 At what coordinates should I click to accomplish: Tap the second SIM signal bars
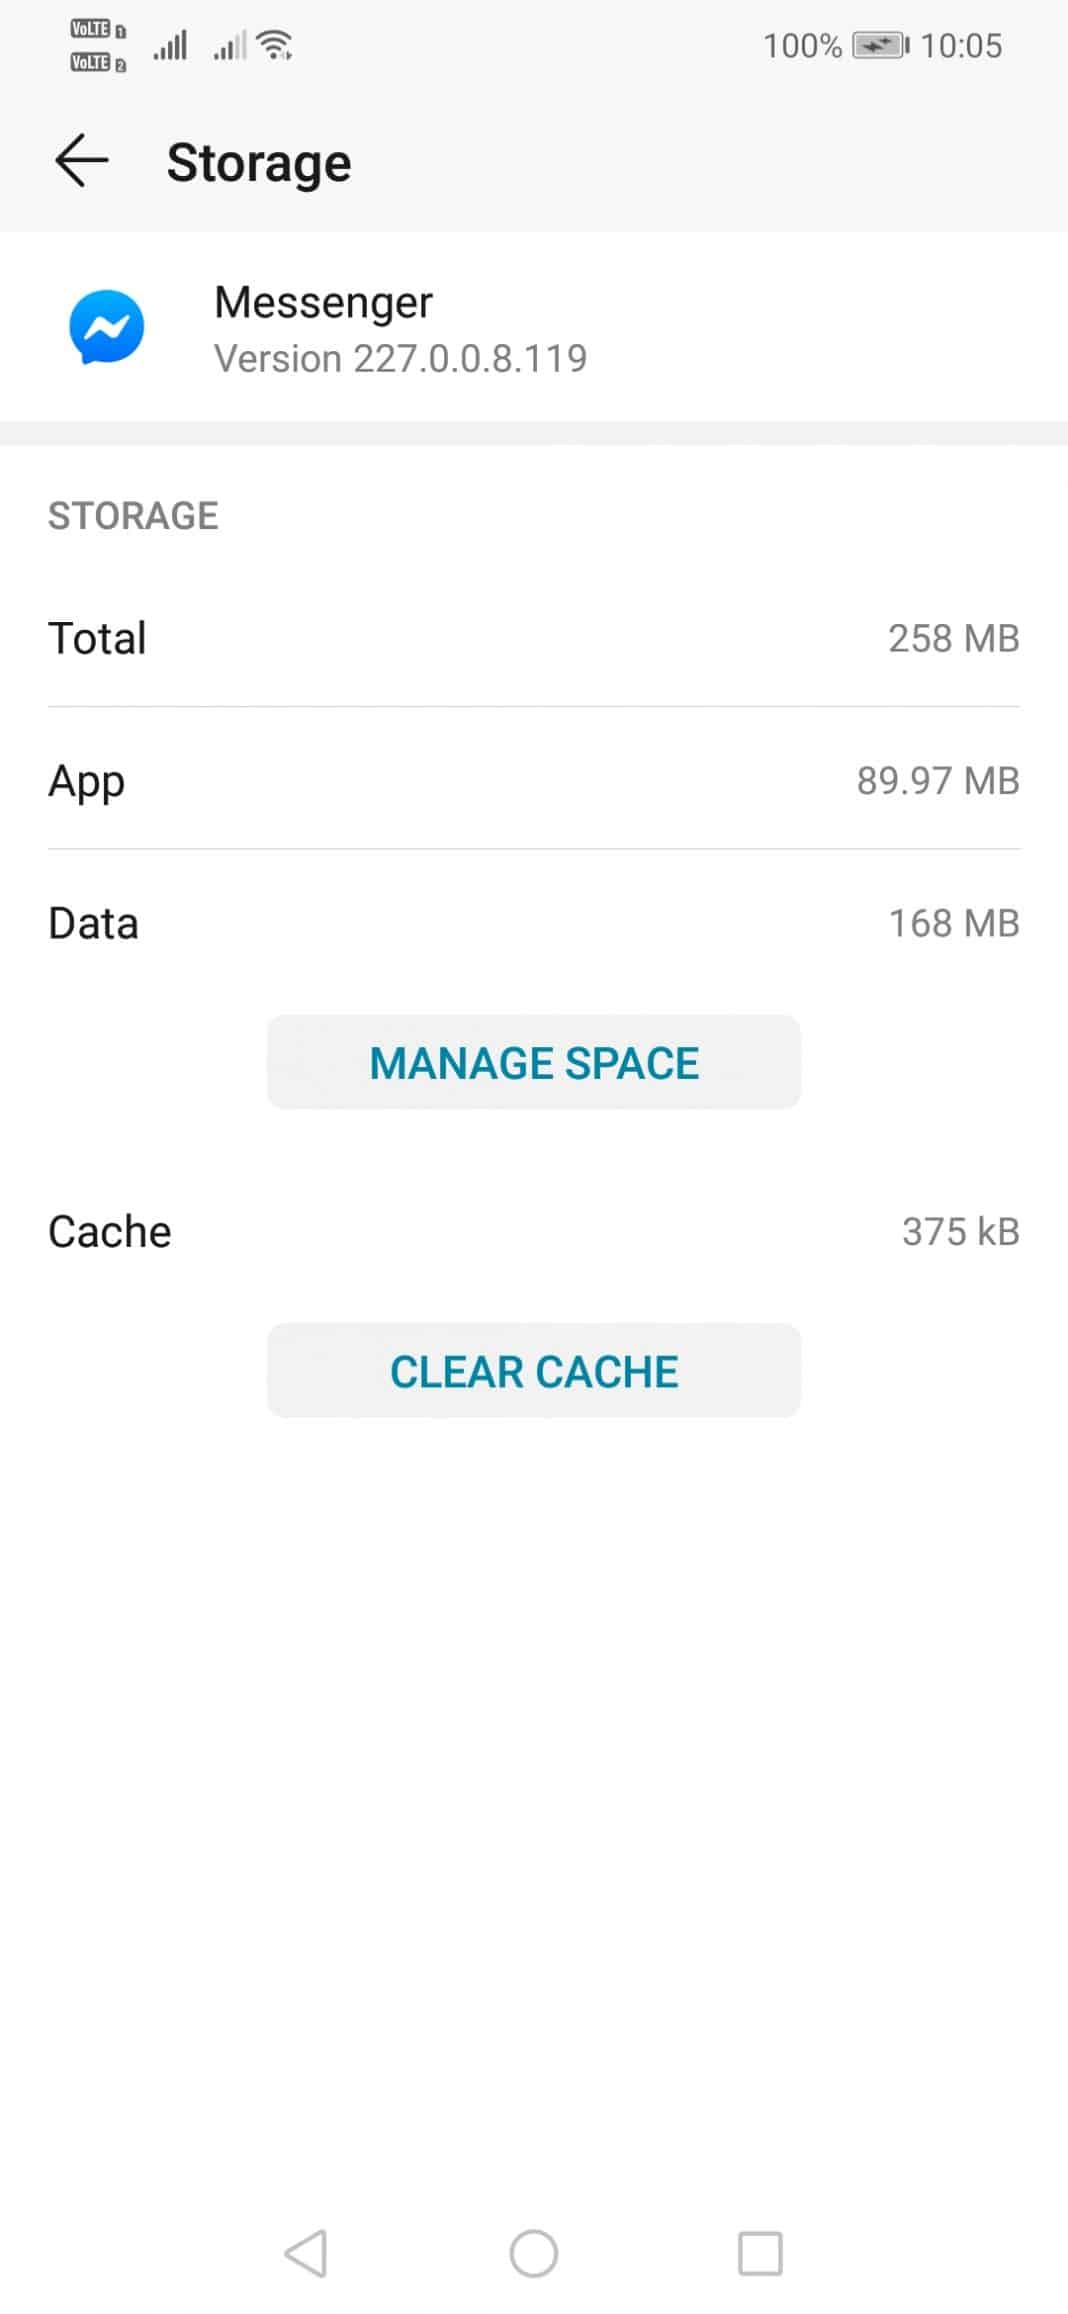(229, 46)
